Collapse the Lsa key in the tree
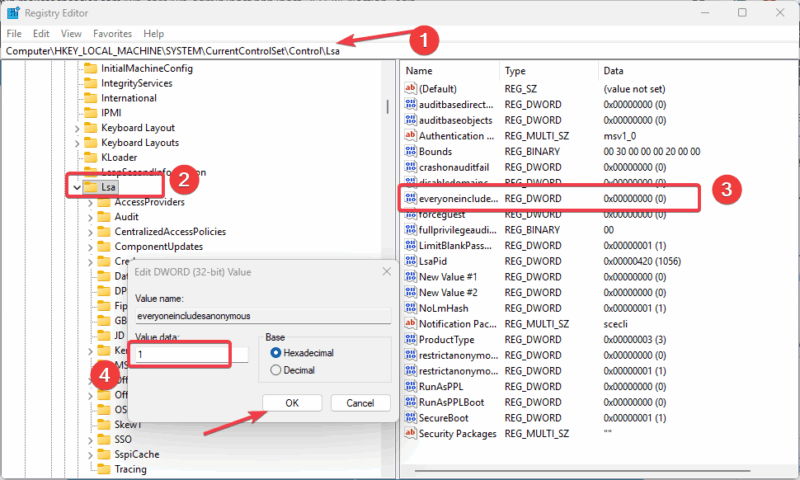This screenshot has height=480, width=800. (x=77, y=187)
